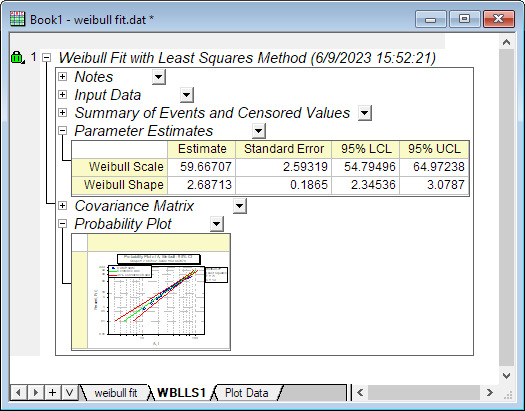Image resolution: width=525 pixels, height=411 pixels.
Task: Click the Parameter Estimates label
Action: [144, 131]
